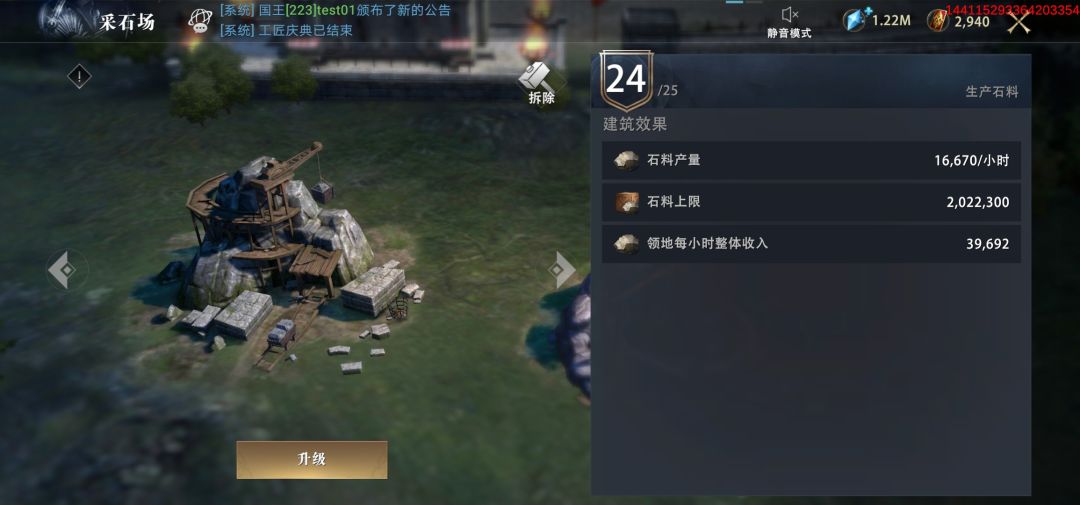Click the stone icon beside 领地每小时整体收入
1080x505 pixels.
pos(626,244)
